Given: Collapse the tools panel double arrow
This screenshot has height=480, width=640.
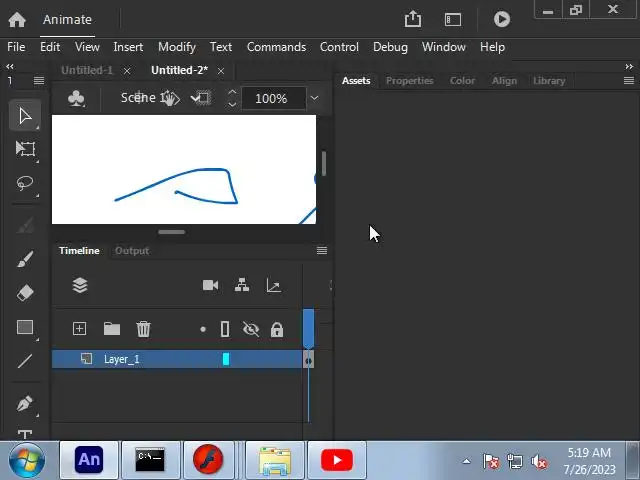Looking at the screenshot, I should coord(10,67).
